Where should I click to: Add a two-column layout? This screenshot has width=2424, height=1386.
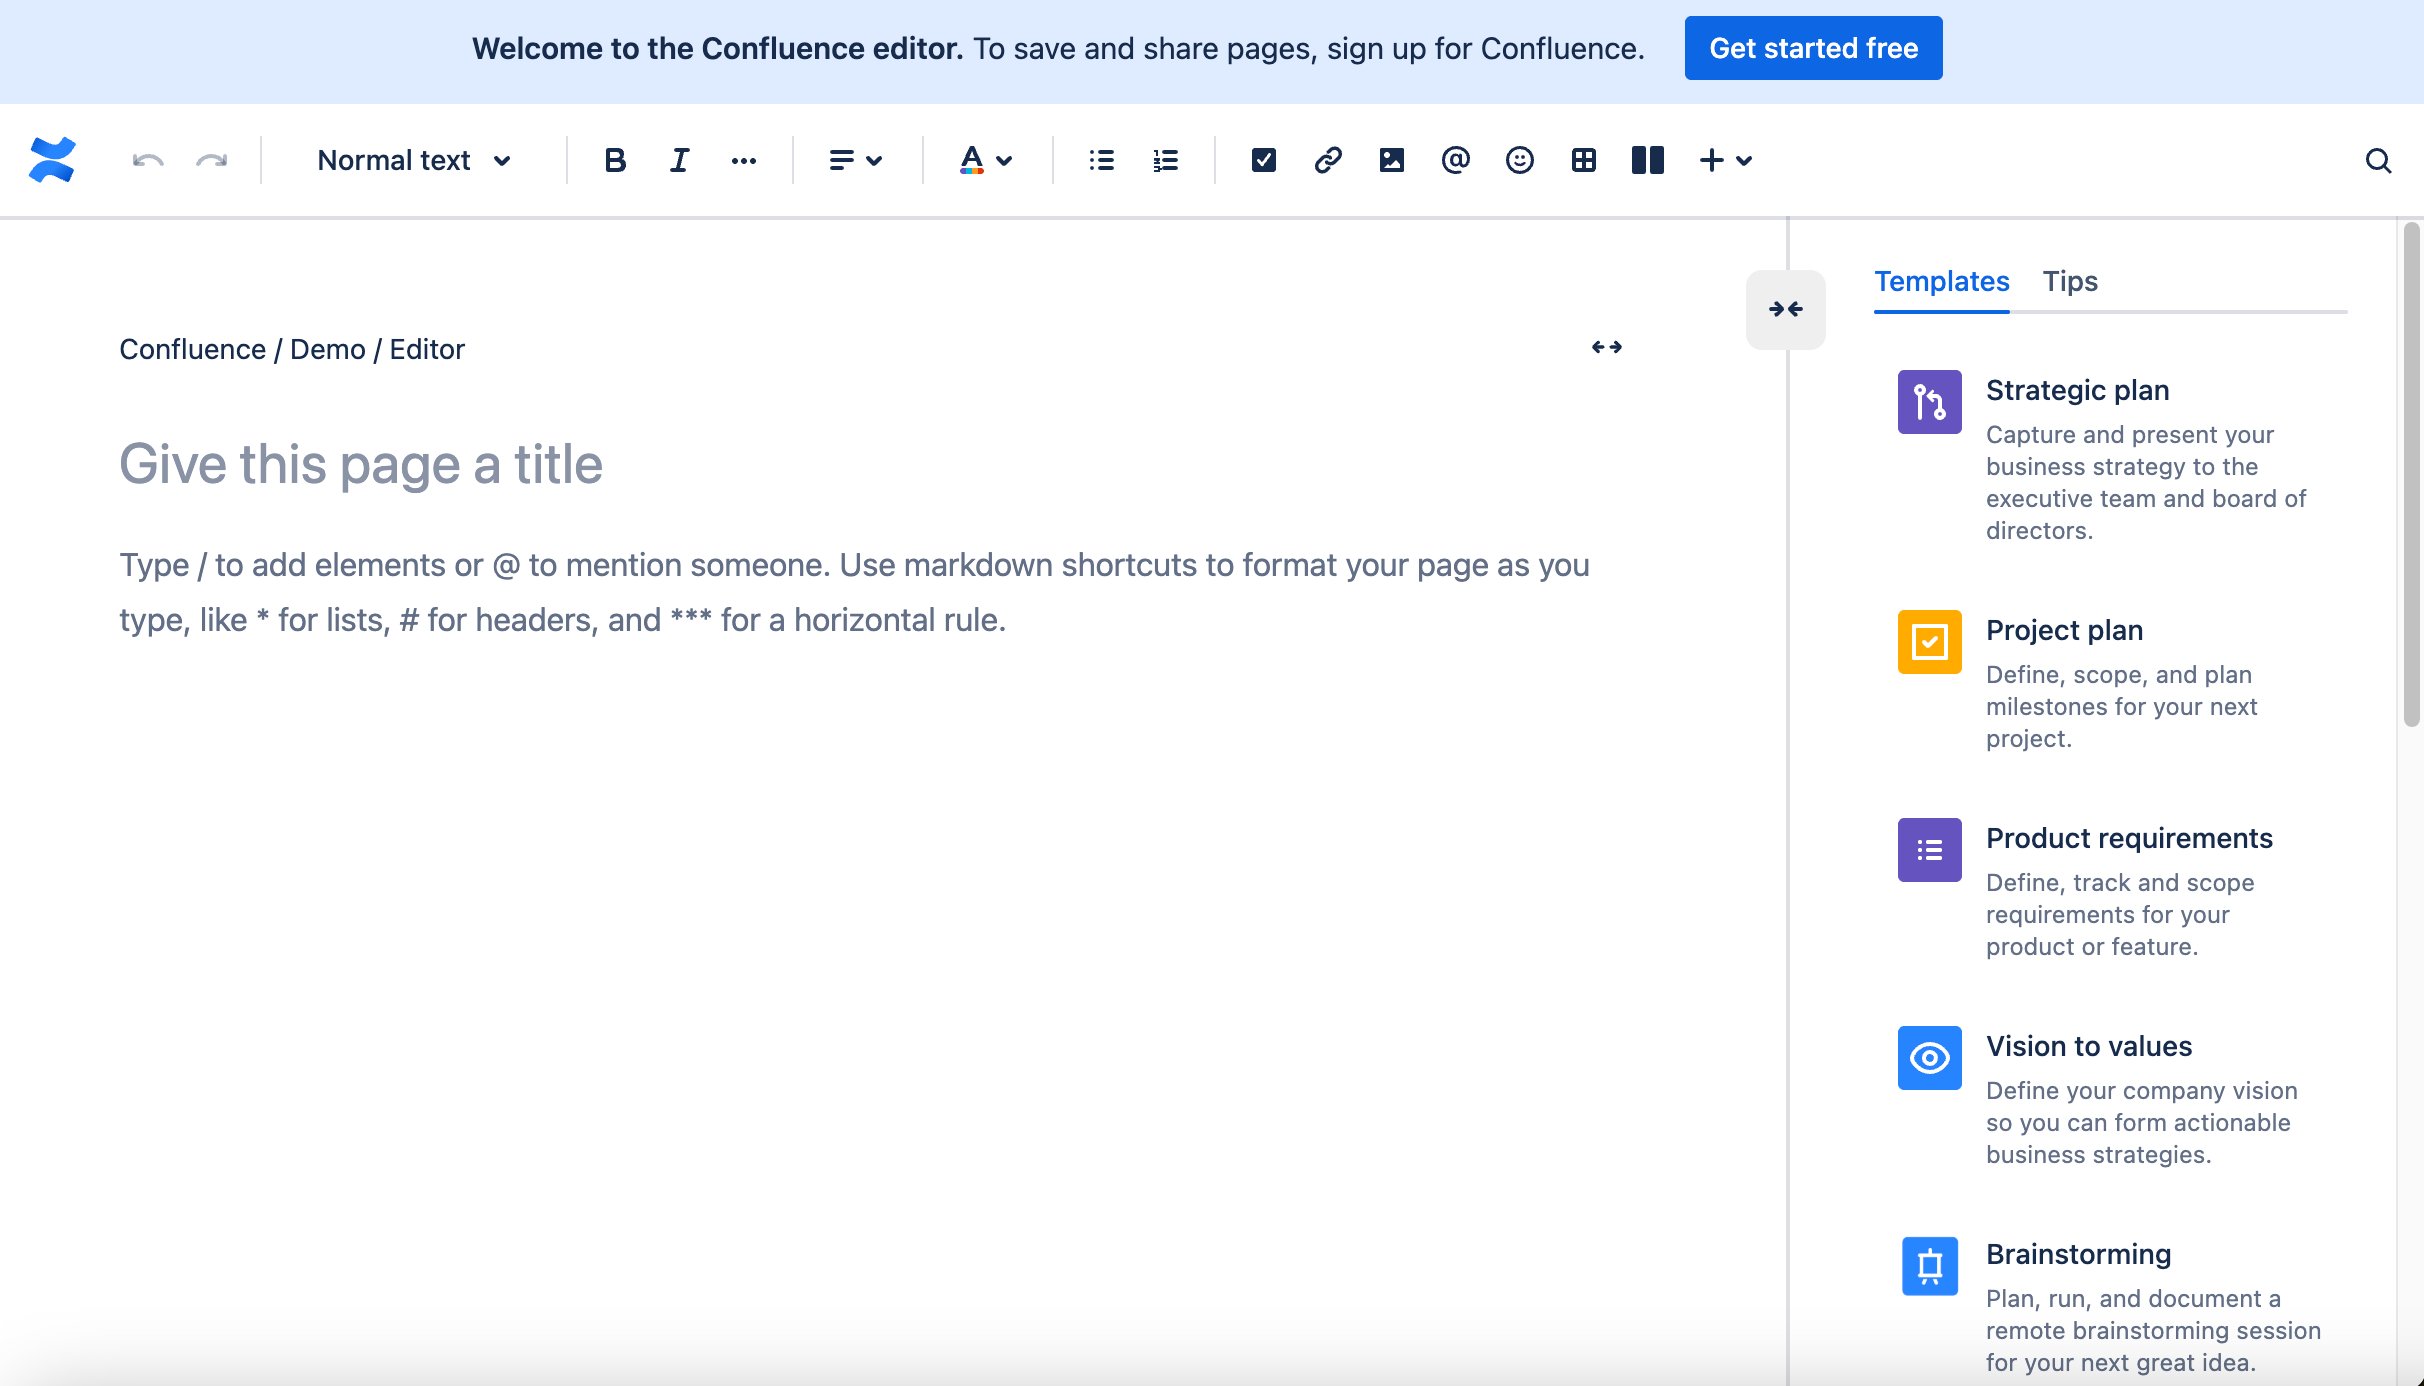(x=1648, y=159)
